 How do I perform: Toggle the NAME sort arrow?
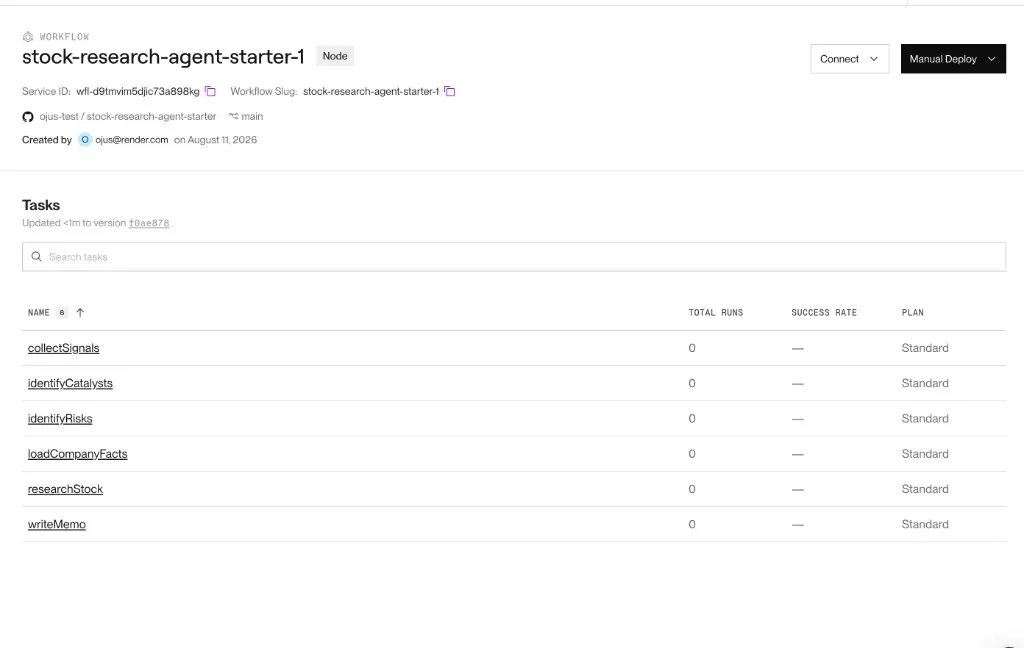(x=80, y=312)
